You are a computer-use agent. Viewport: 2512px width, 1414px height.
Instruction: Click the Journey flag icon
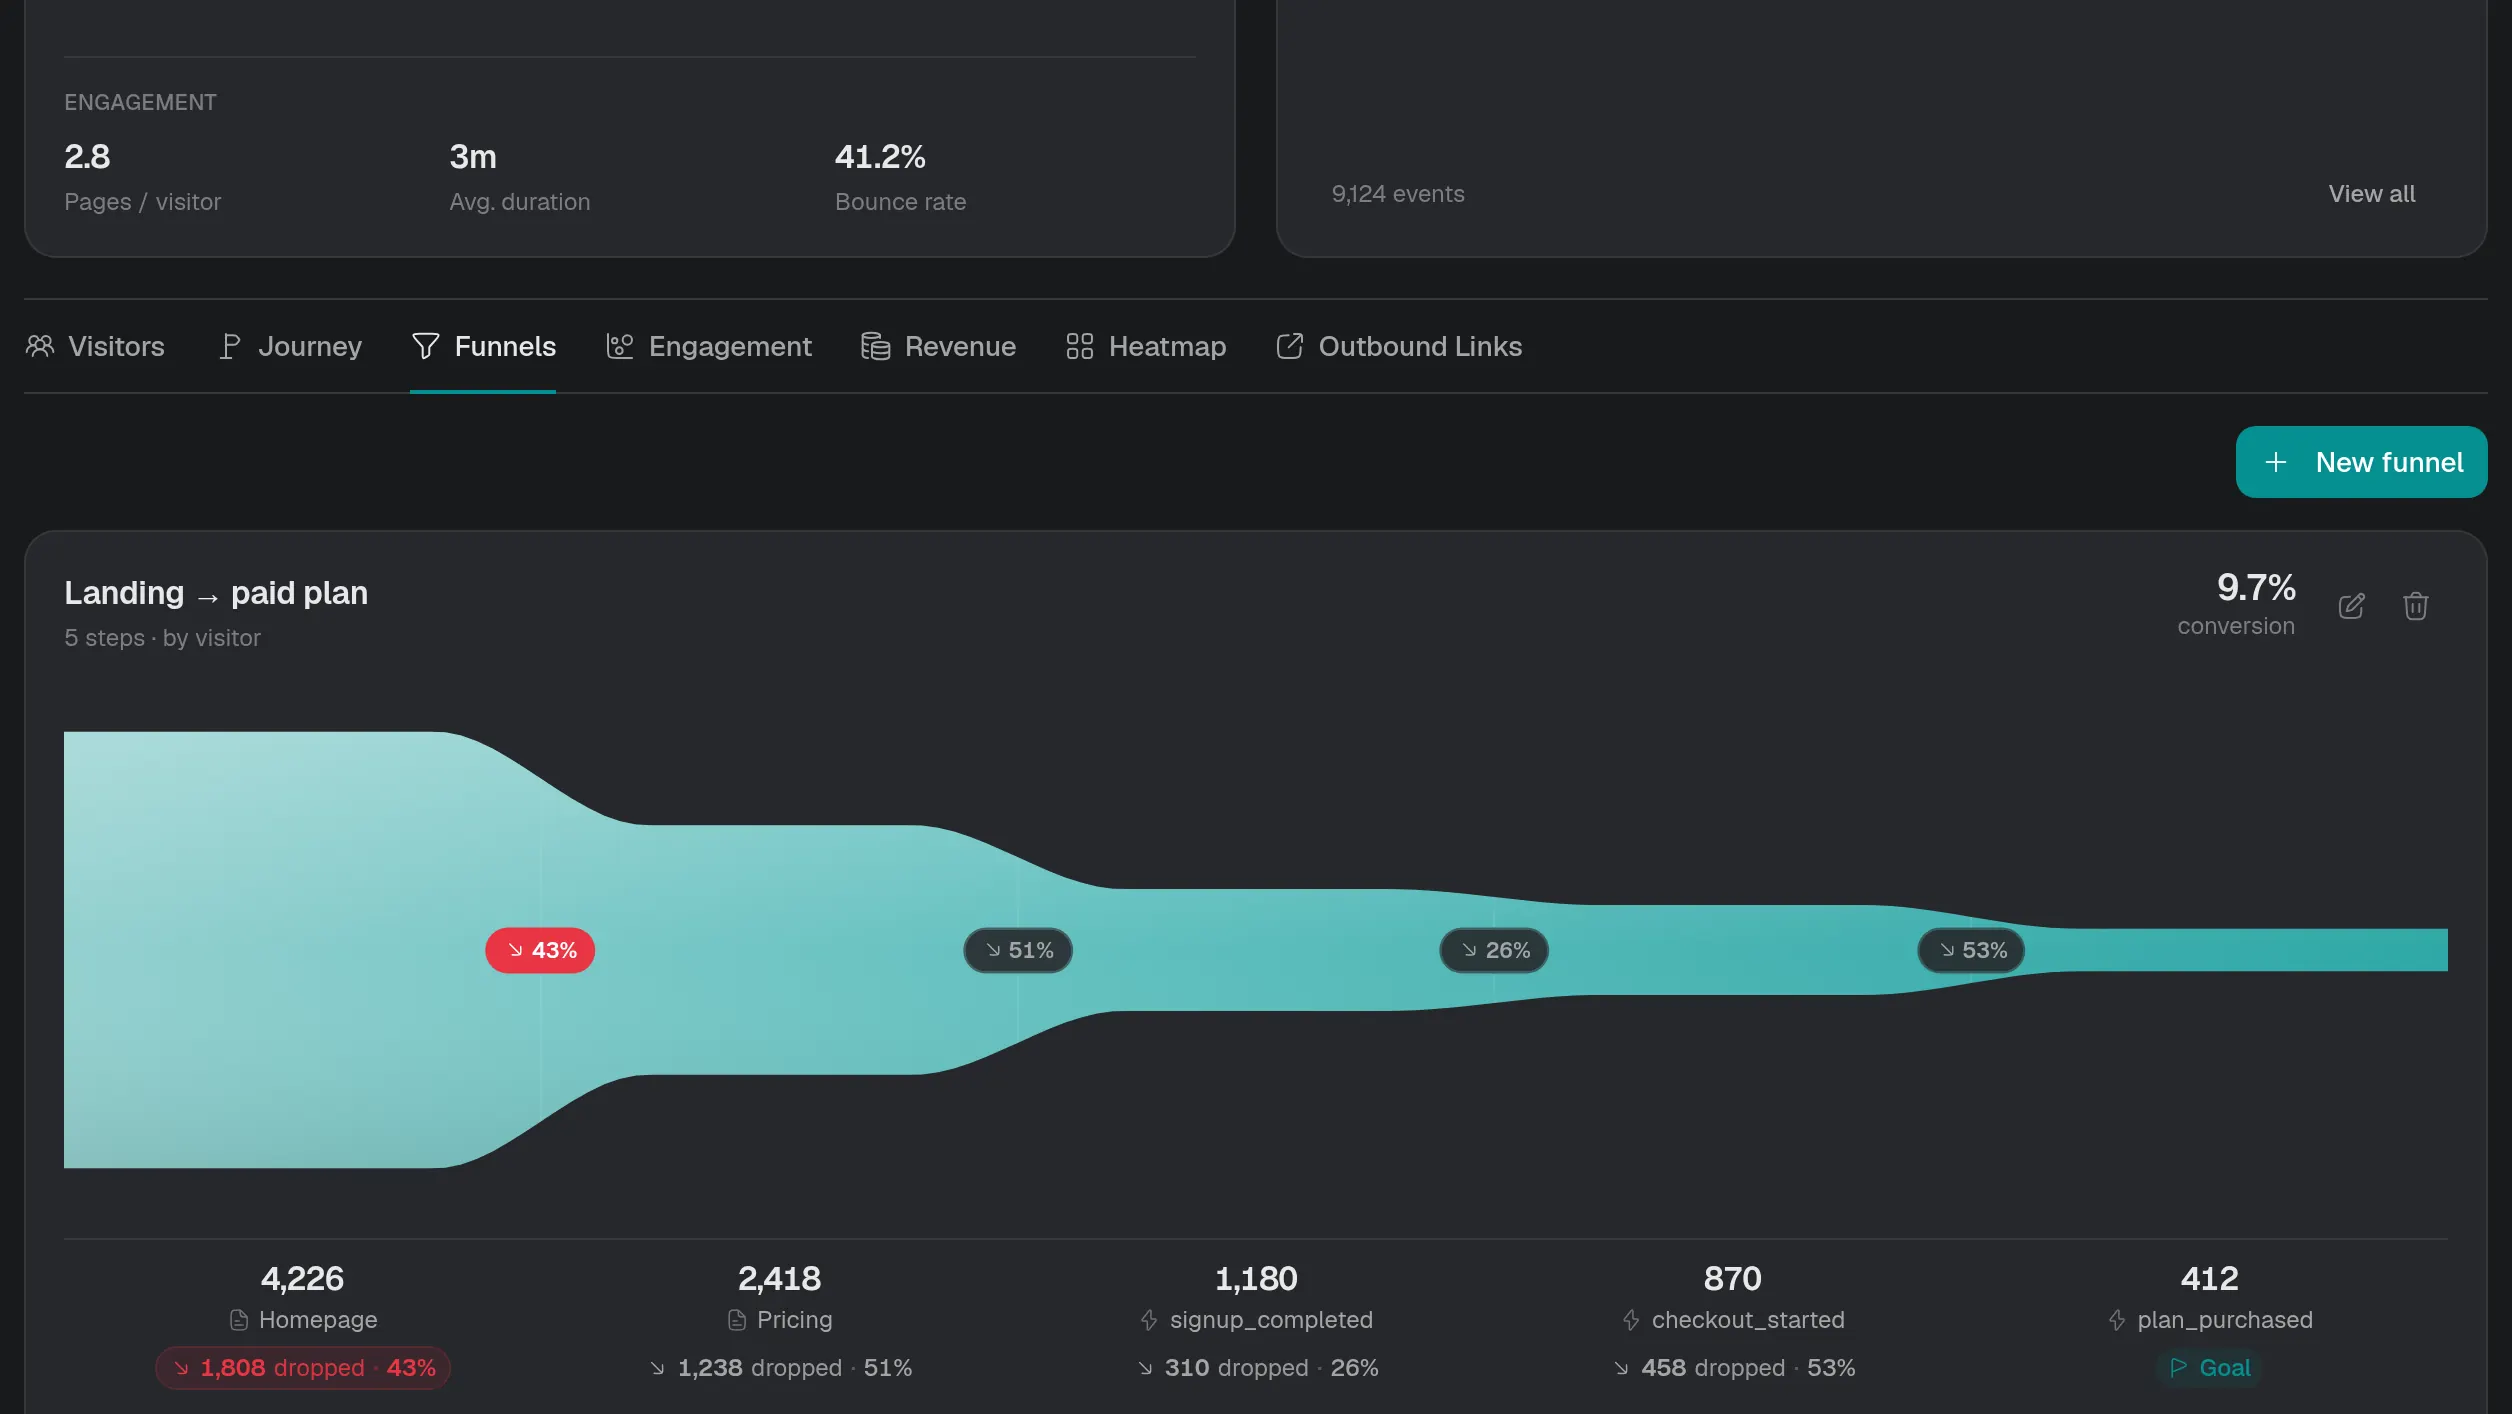[x=229, y=346]
